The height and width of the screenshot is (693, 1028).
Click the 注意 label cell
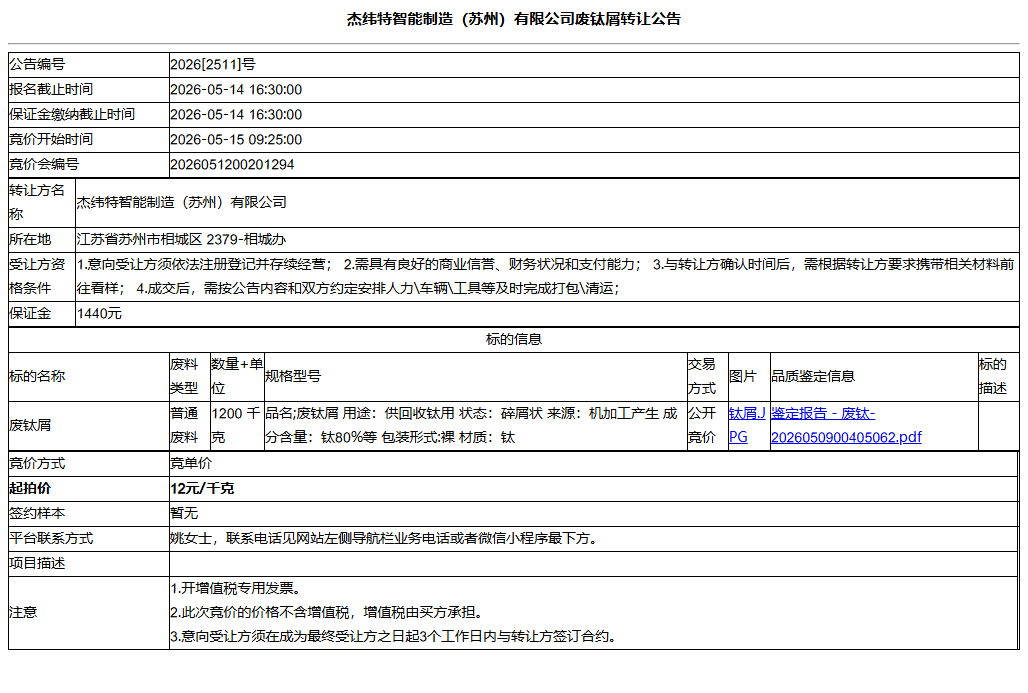89,612
